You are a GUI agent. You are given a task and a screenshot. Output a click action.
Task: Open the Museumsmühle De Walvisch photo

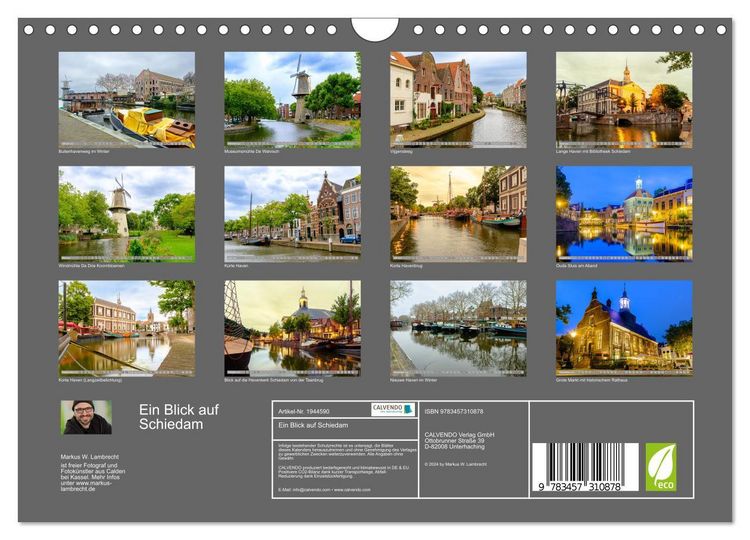pos(292,99)
